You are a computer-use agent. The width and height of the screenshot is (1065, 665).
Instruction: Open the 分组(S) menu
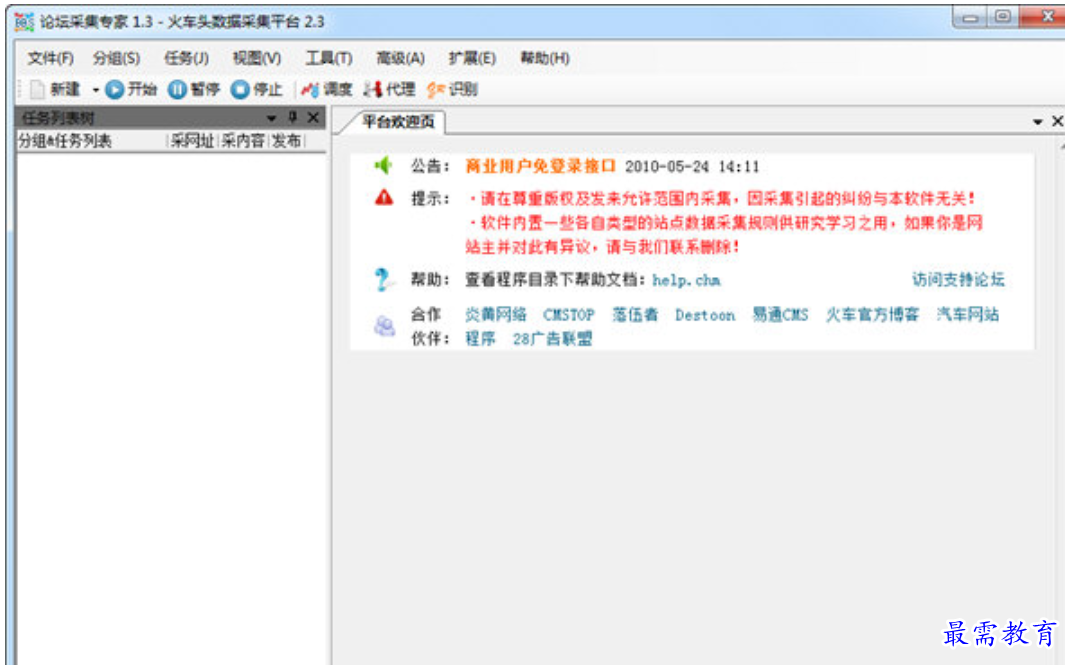117,58
